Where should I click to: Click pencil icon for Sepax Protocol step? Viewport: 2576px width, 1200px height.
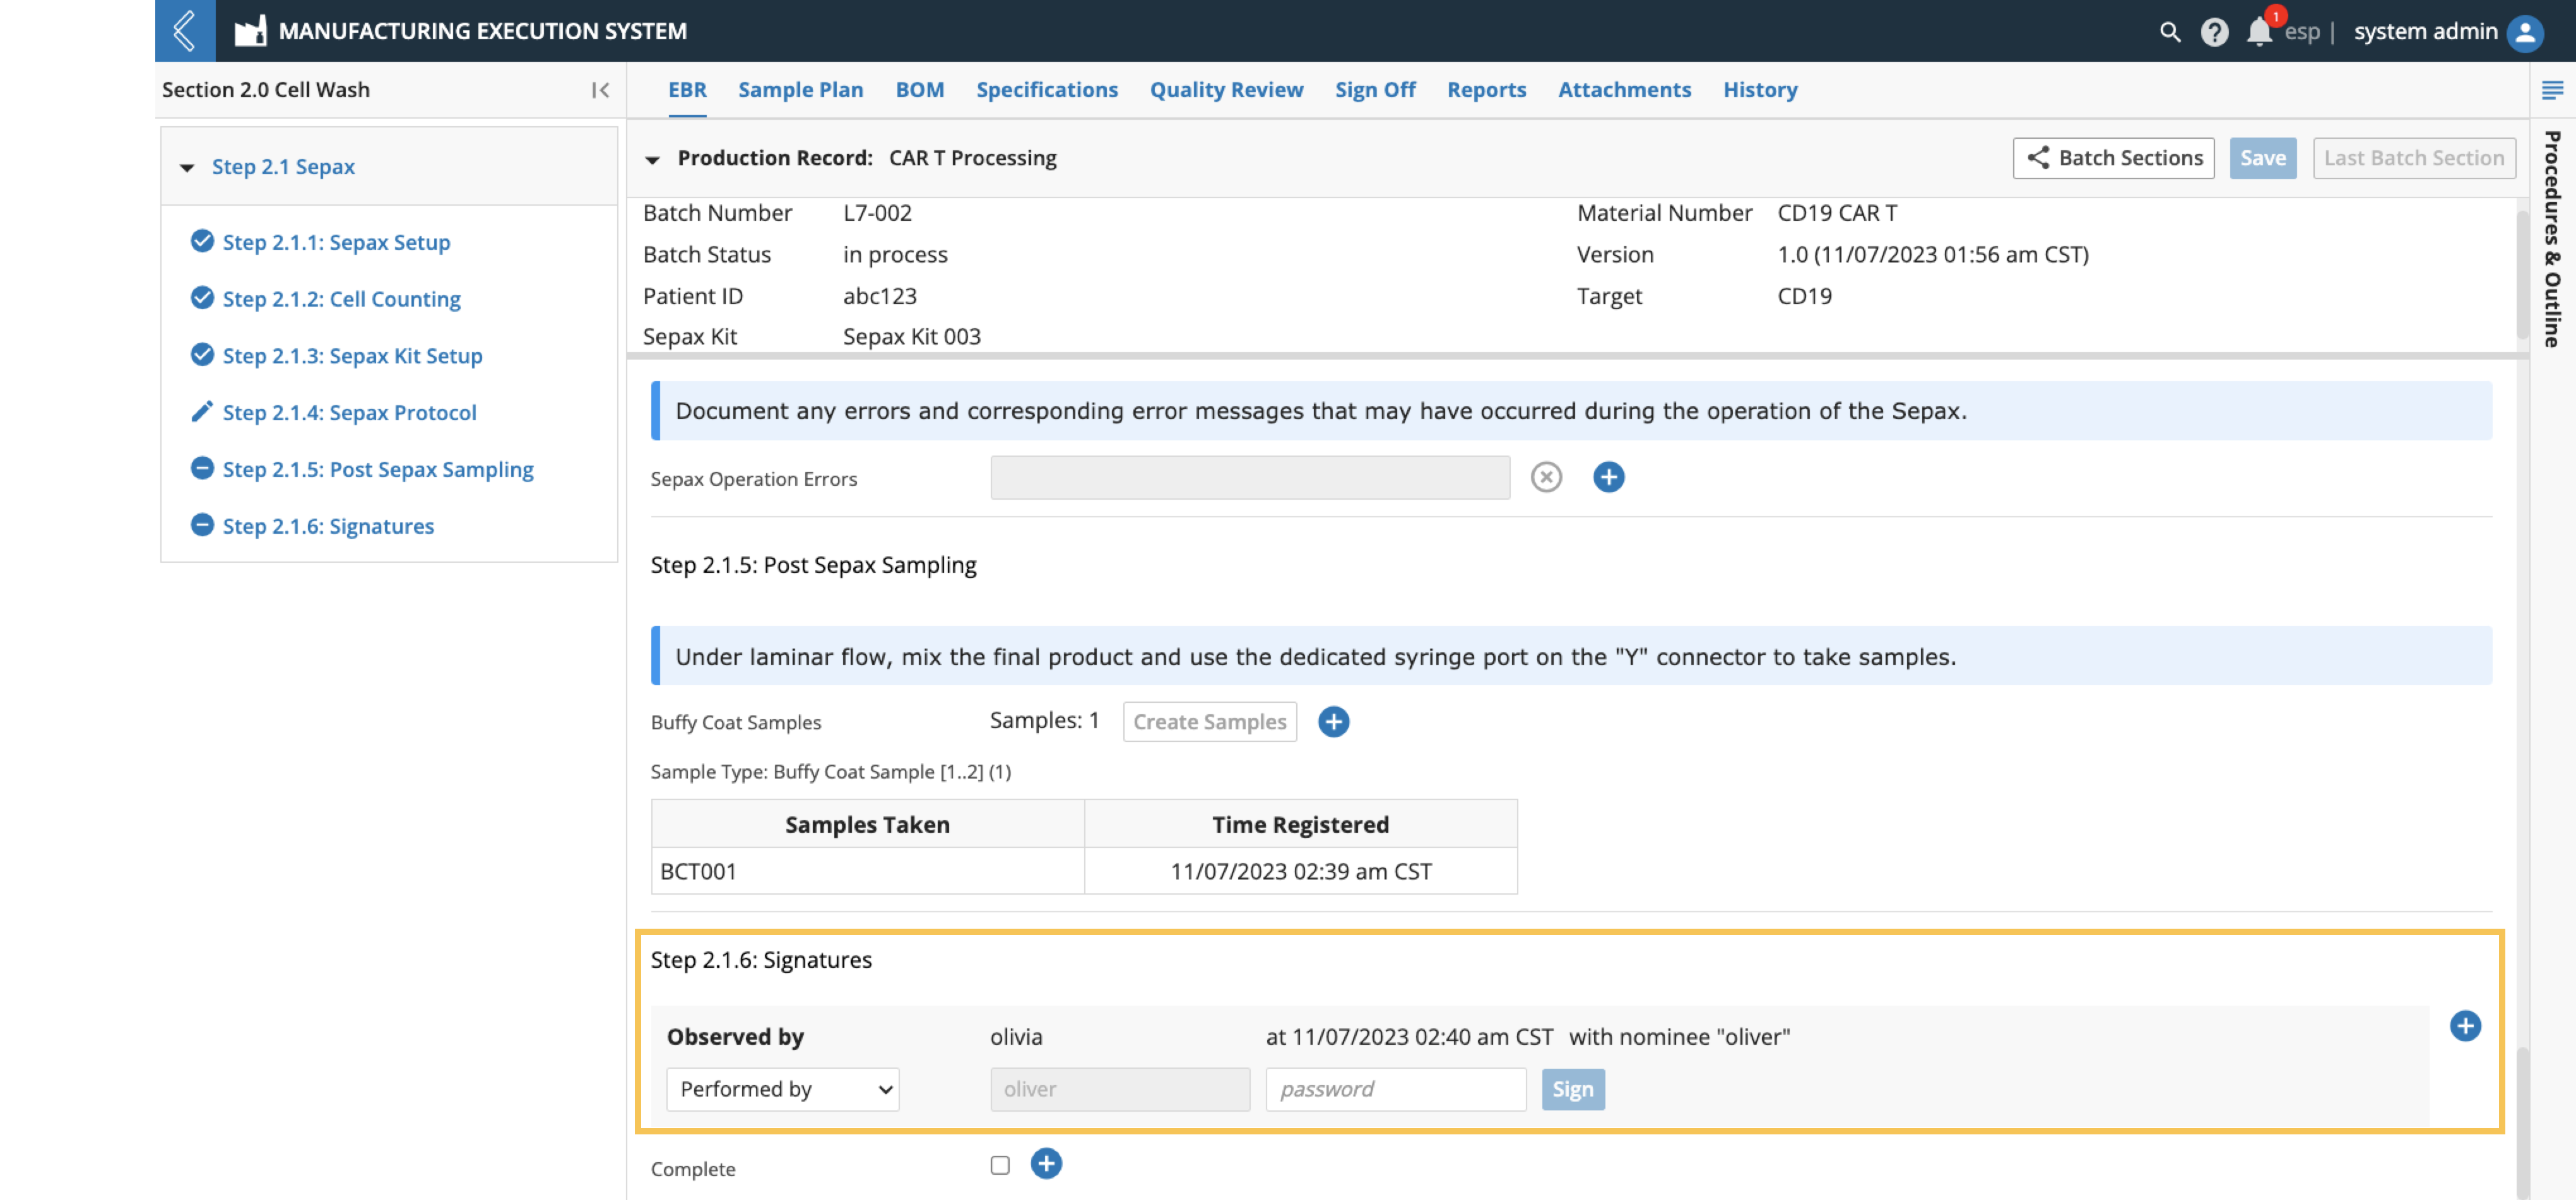[202, 412]
